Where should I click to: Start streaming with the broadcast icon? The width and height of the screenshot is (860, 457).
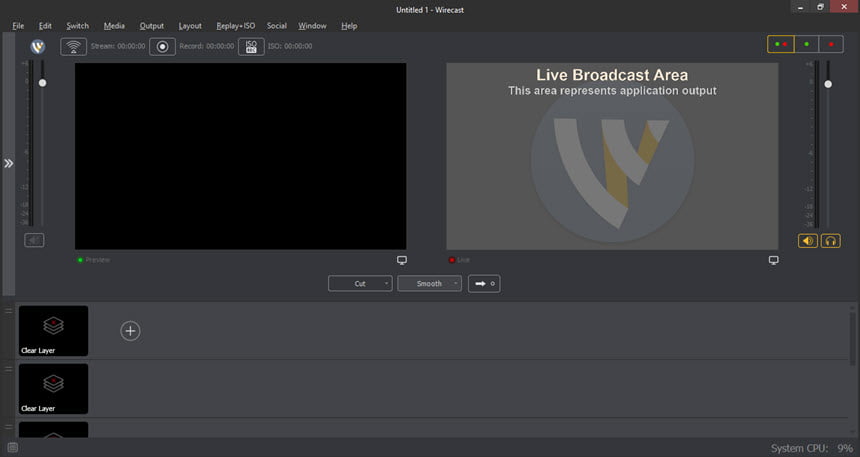(73, 47)
